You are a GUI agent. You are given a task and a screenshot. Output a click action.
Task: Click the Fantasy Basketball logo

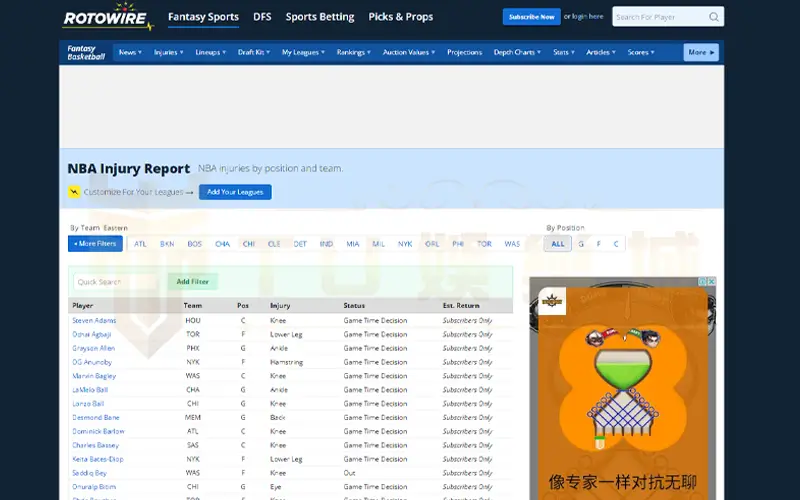(x=86, y=52)
